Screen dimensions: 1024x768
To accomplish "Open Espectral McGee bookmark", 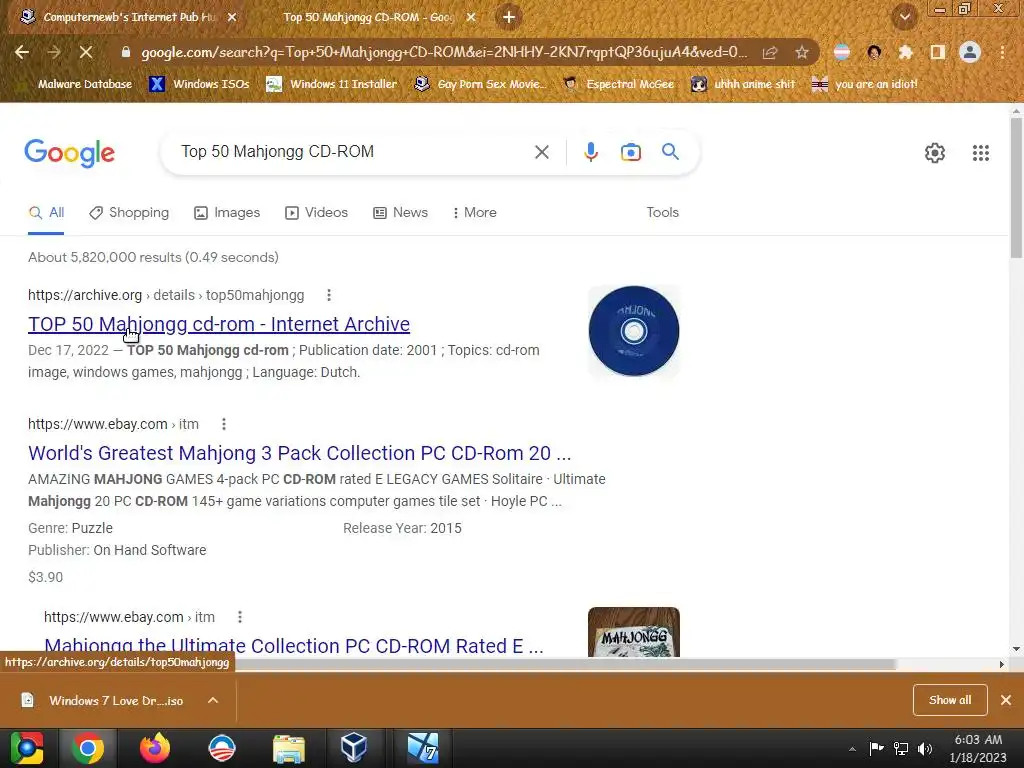I will pos(618,84).
